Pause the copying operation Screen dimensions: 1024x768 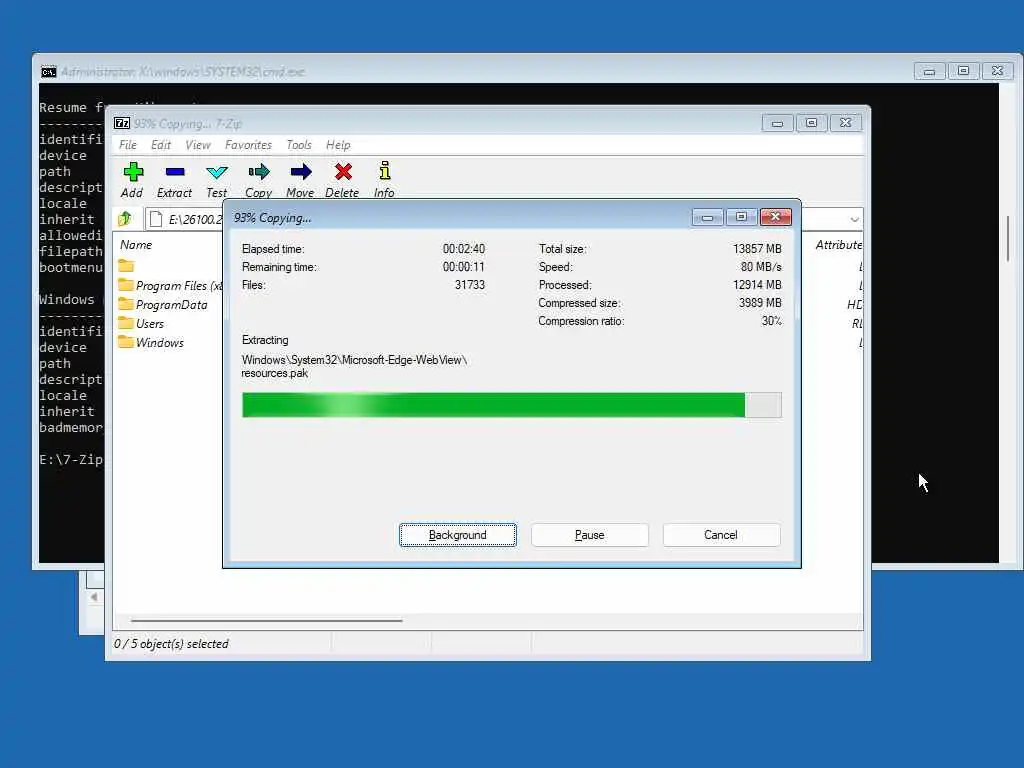pos(590,535)
